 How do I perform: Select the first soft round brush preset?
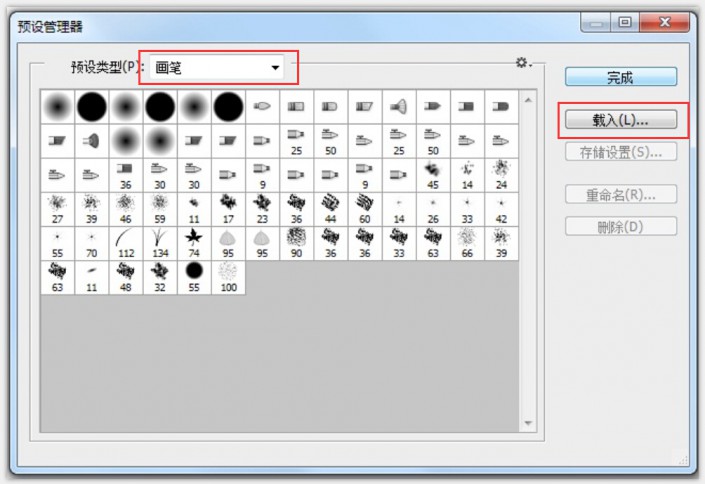click(x=57, y=105)
